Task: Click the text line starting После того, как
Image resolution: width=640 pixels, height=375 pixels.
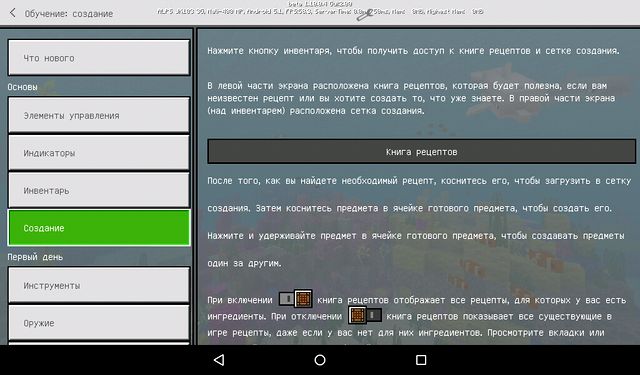Action: pos(419,181)
